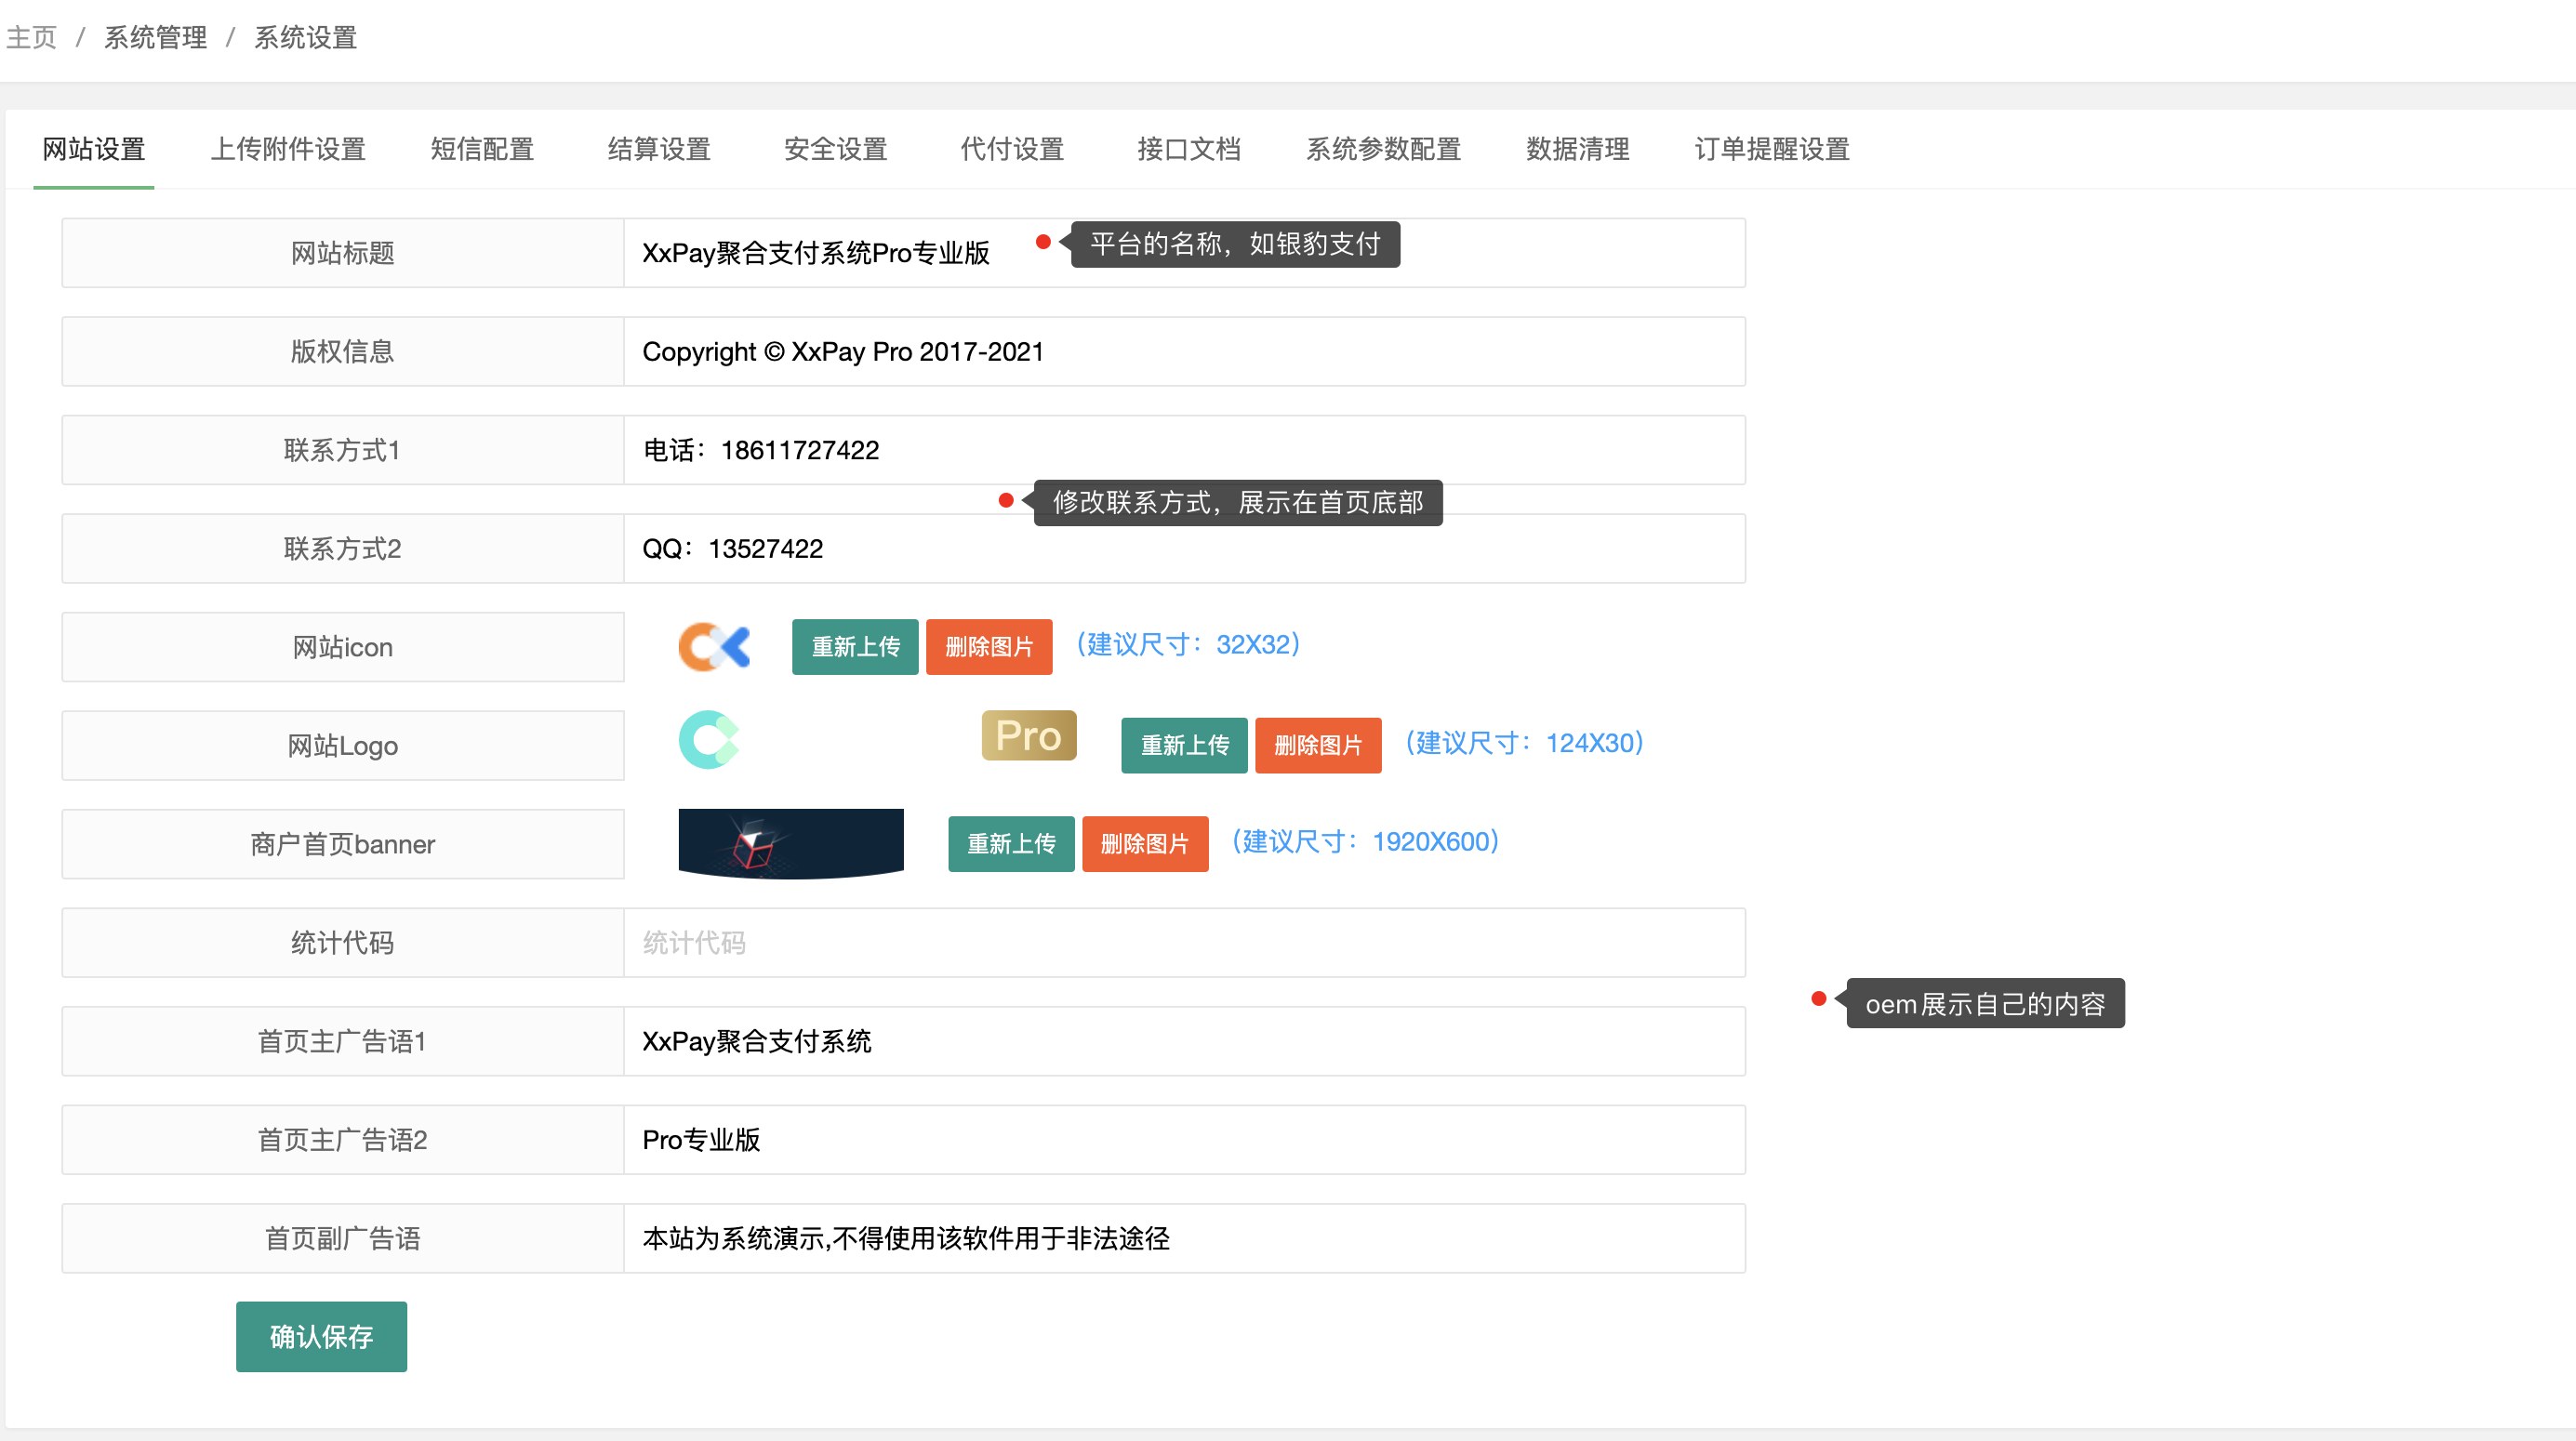Go to the 安全设置 tab
This screenshot has width=2576, height=1441.
coord(835,149)
